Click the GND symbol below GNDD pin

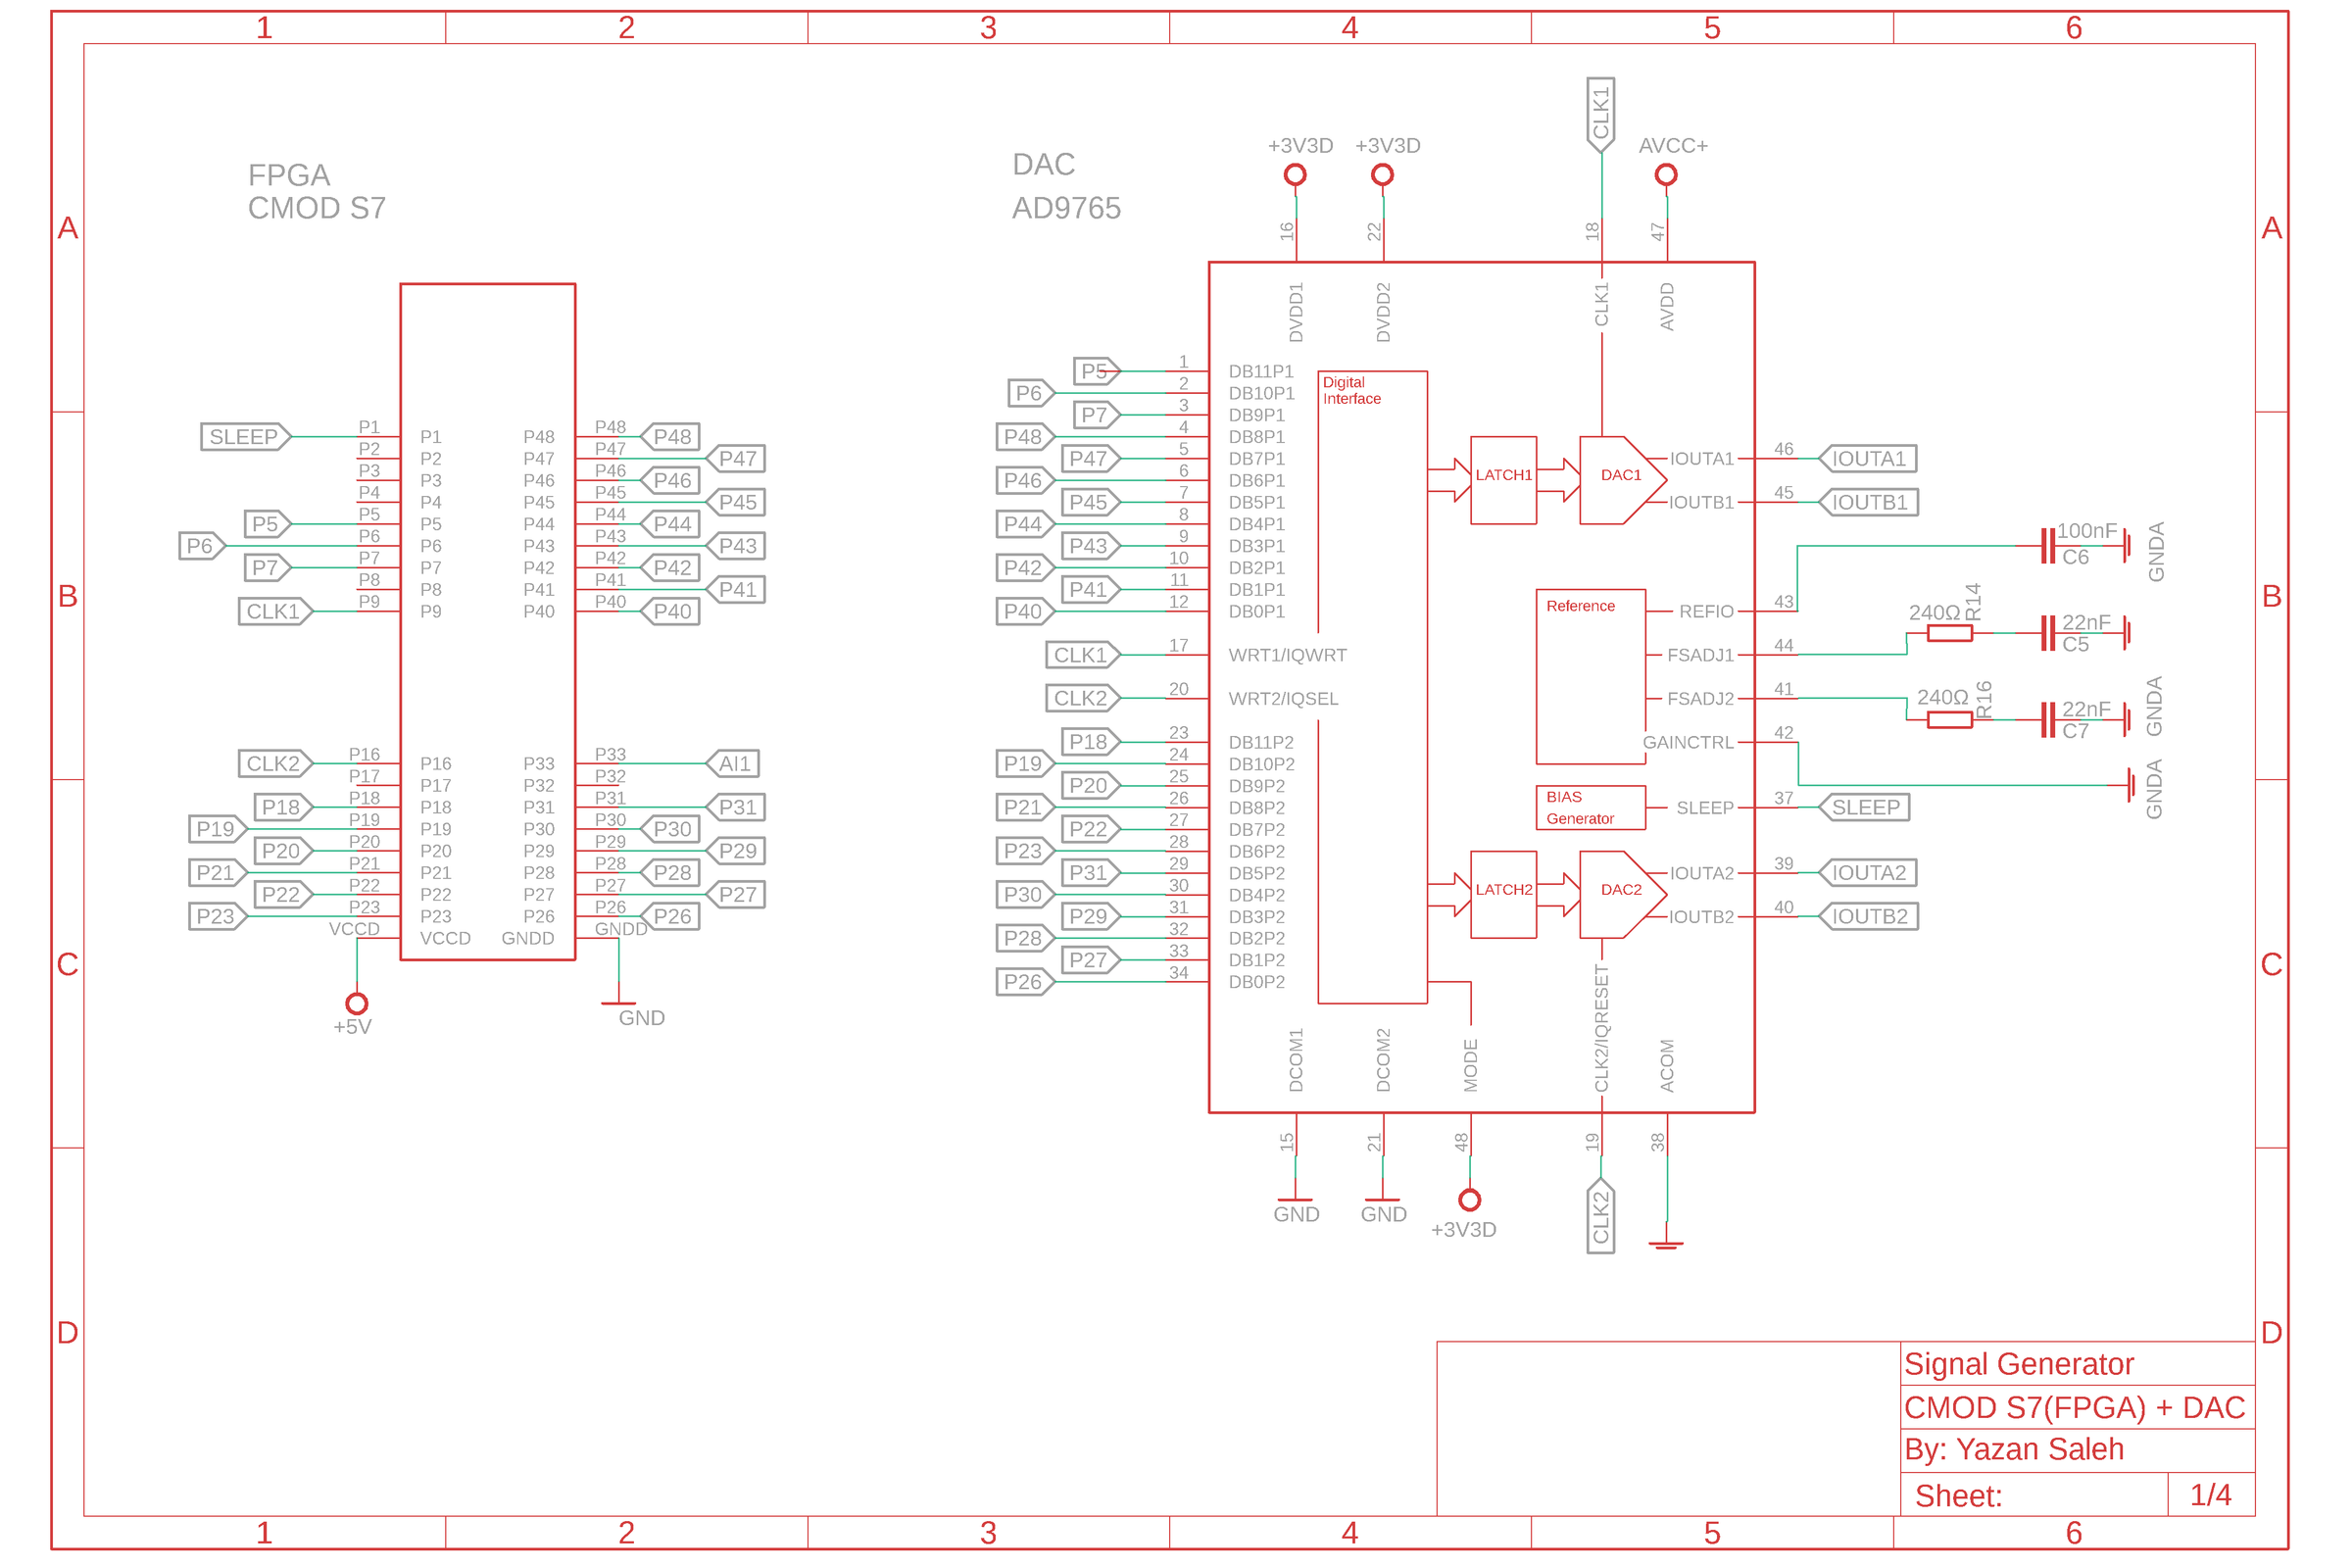tap(621, 1005)
